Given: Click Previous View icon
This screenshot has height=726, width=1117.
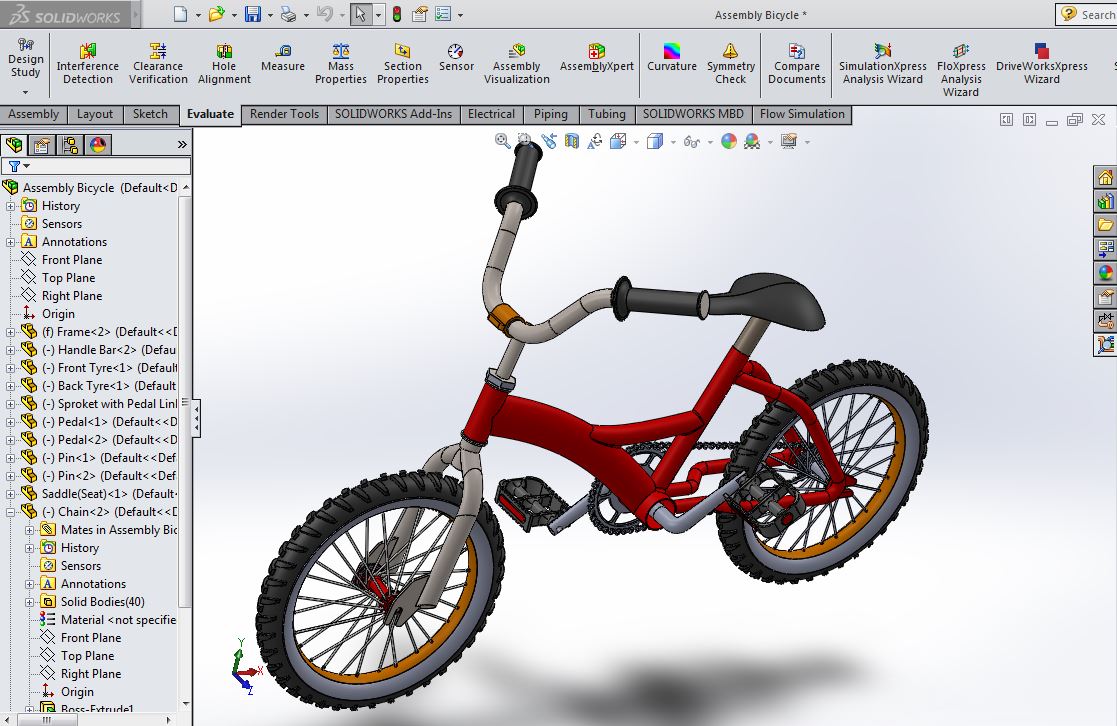Looking at the screenshot, I should pyautogui.click(x=549, y=141).
